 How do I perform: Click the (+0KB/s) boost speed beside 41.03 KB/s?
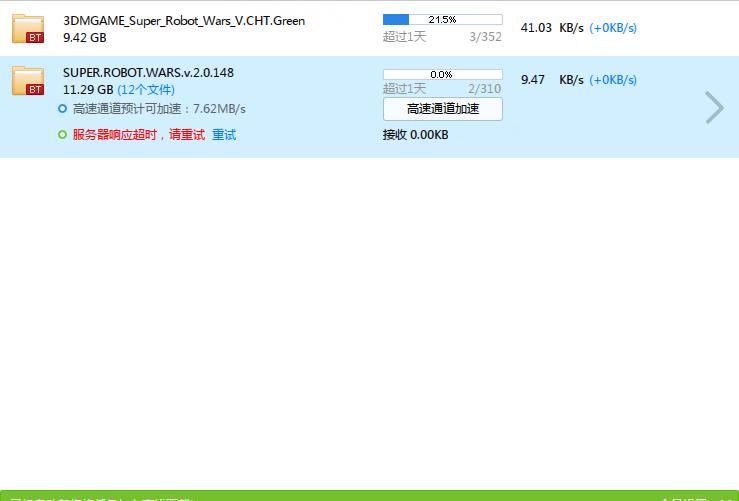(x=613, y=28)
